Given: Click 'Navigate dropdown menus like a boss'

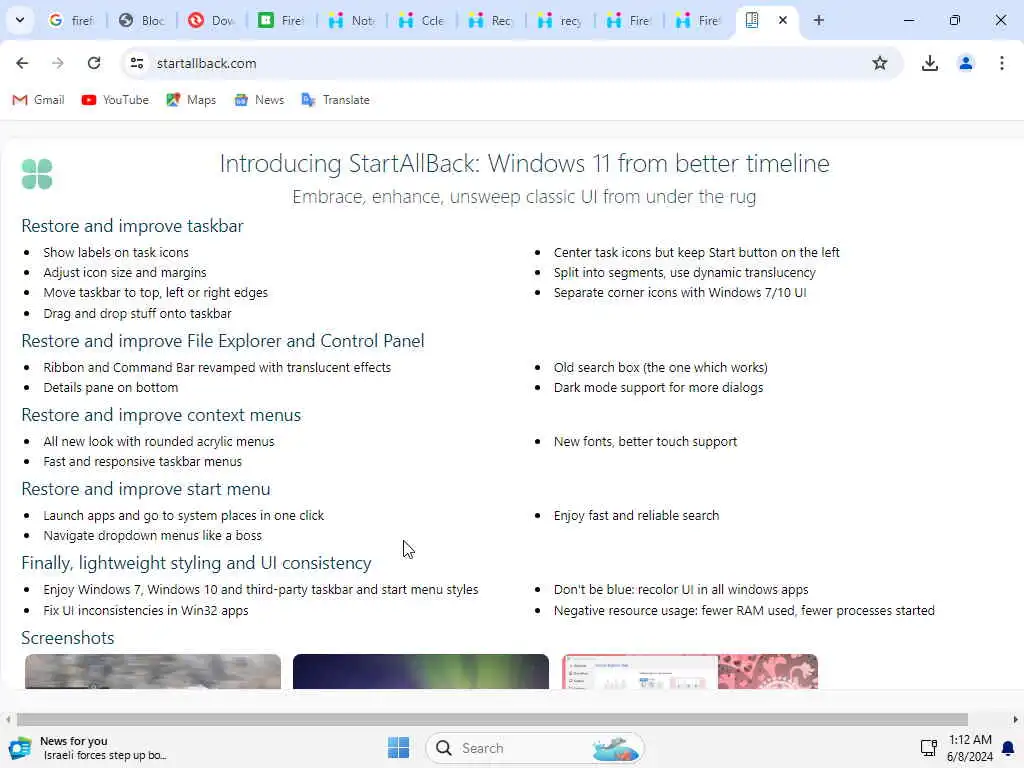Looking at the screenshot, I should point(152,536).
